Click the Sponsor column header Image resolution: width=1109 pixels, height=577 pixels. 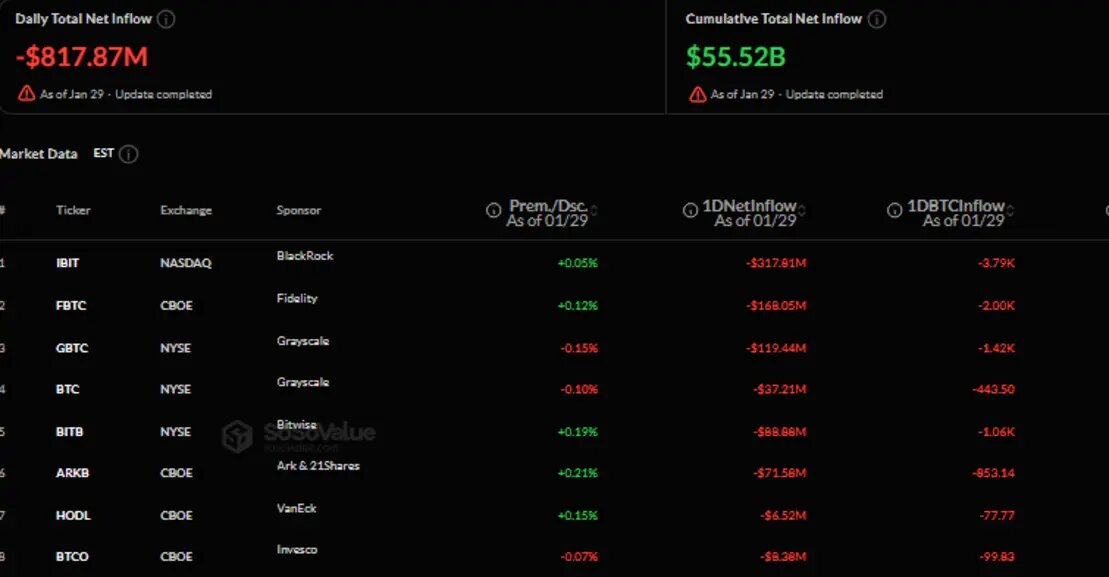tap(298, 210)
